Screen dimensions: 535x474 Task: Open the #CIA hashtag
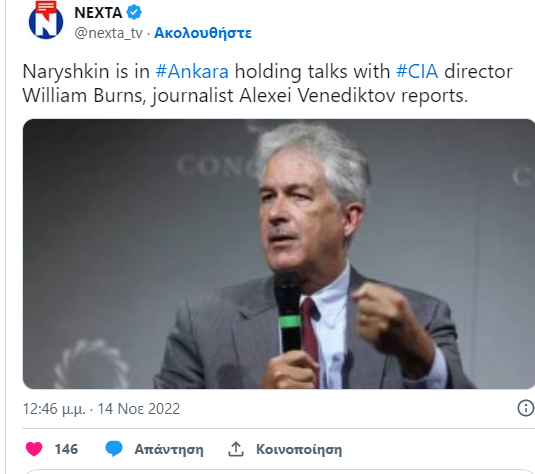[x=417, y=72]
